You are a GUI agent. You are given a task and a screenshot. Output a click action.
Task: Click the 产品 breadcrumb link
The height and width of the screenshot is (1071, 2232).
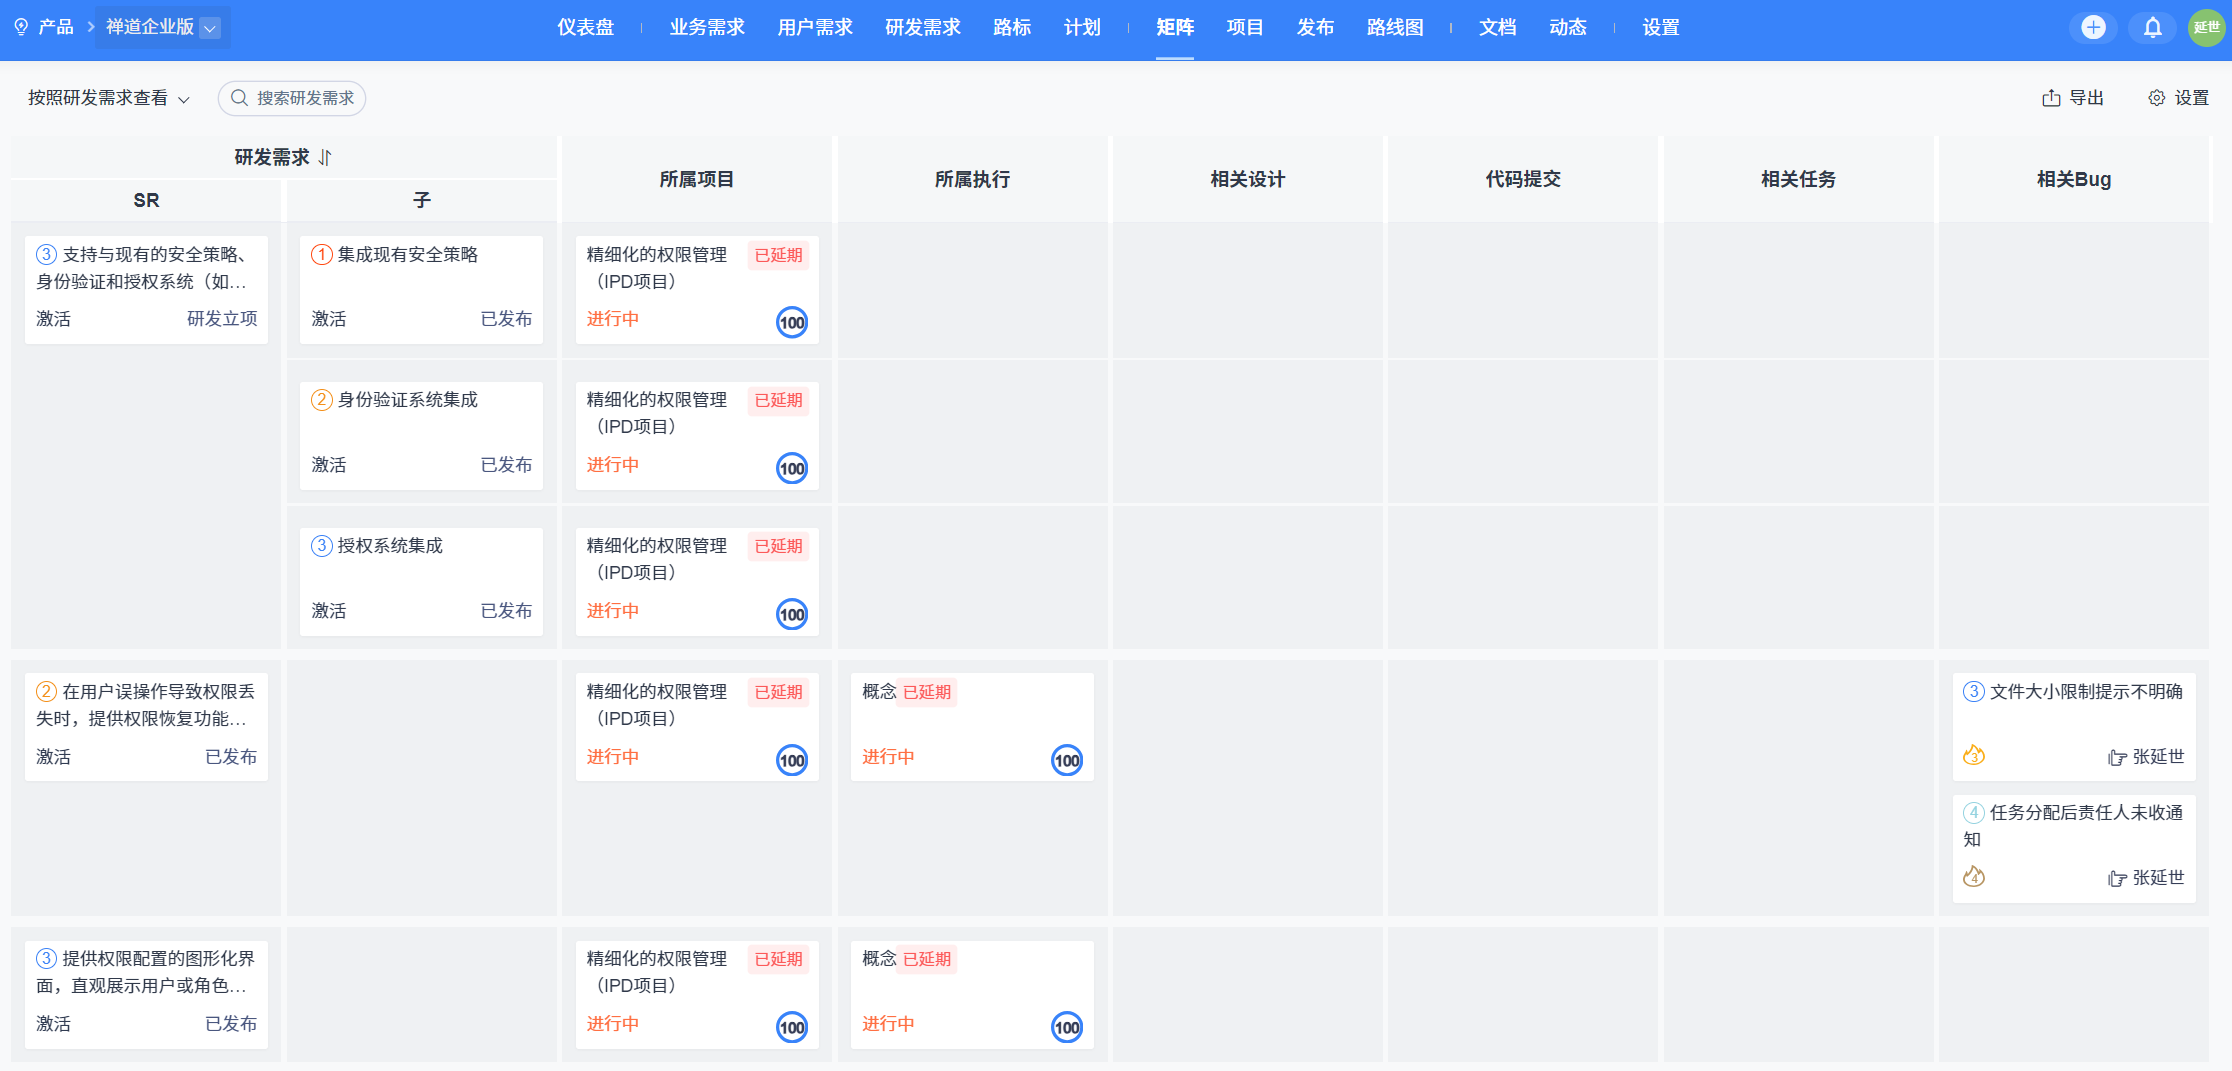[56, 27]
